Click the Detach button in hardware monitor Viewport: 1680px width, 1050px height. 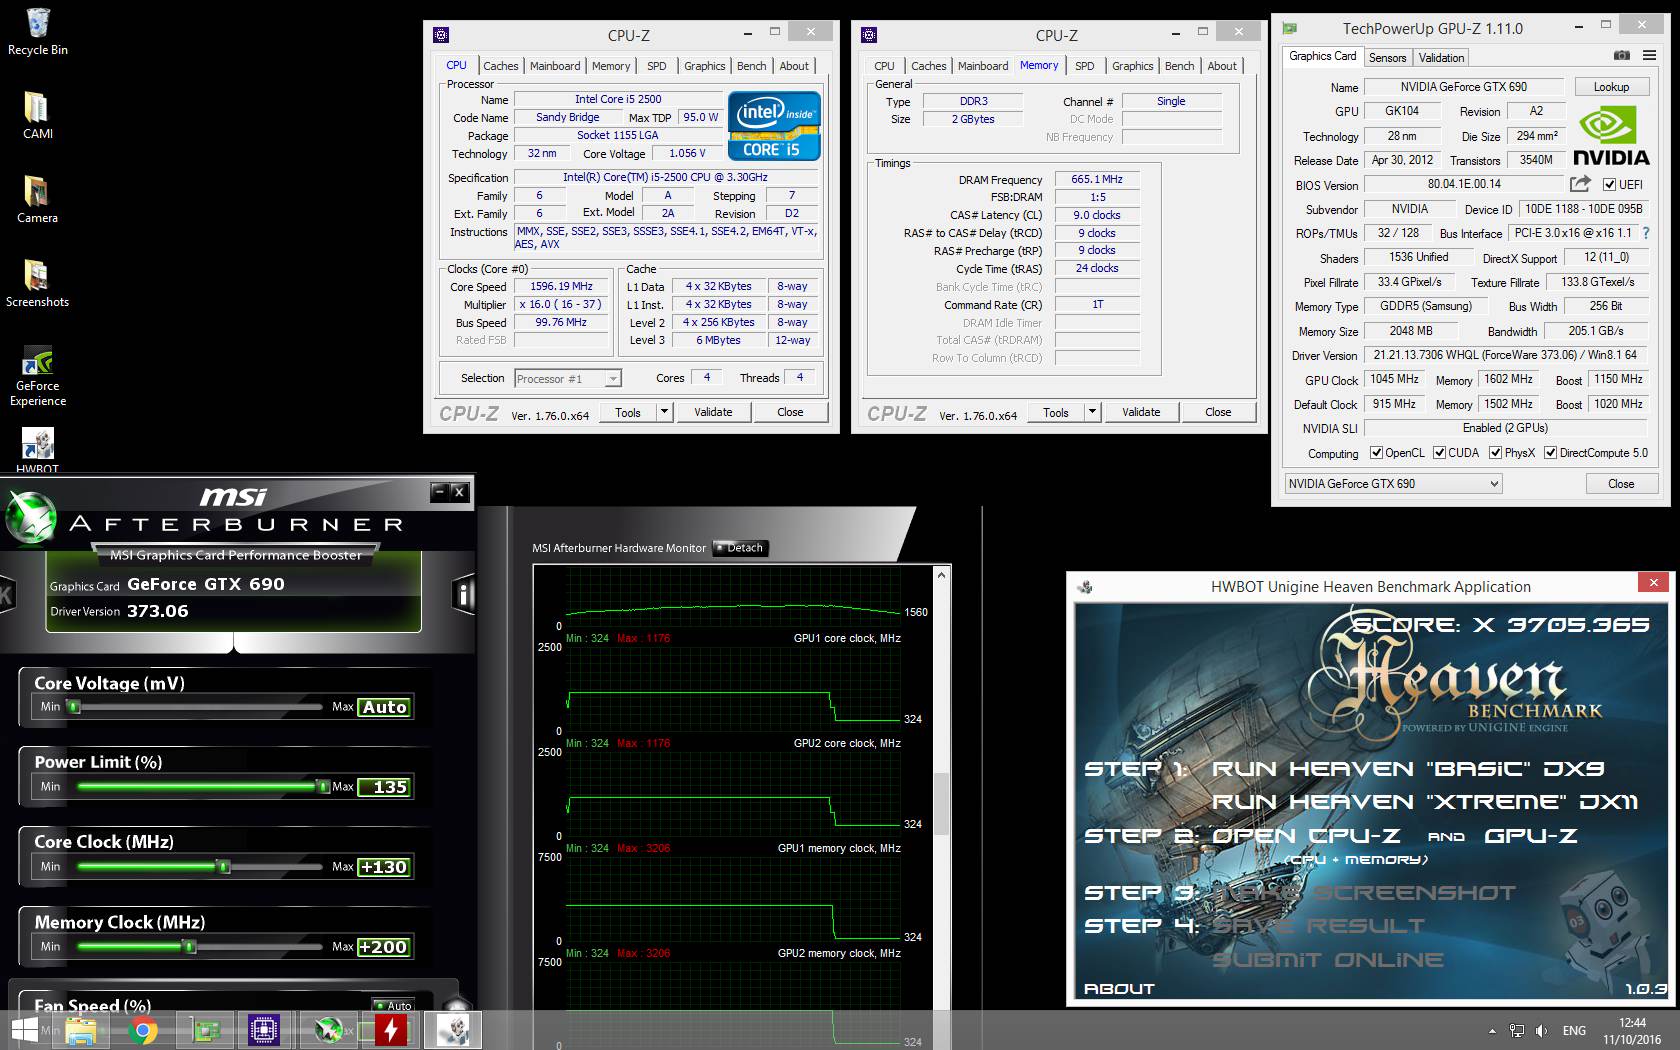tap(739, 548)
